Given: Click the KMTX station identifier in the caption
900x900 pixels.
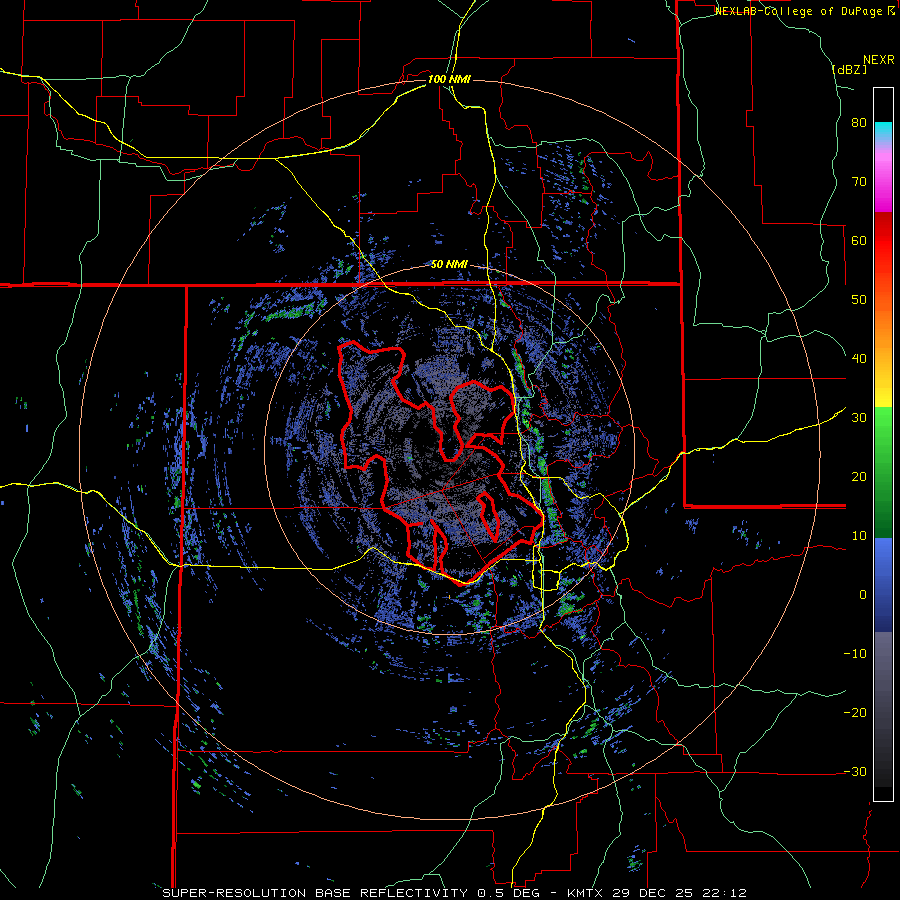Looking at the screenshot, I should pos(587,893).
